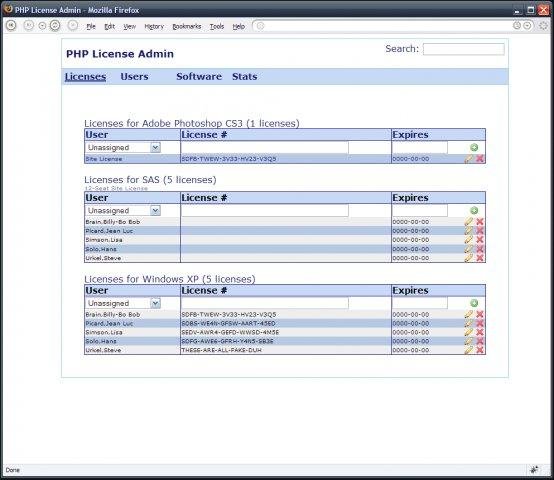Edit Windows XP license for Solo, Hans
554x480 pixels.
468,341
